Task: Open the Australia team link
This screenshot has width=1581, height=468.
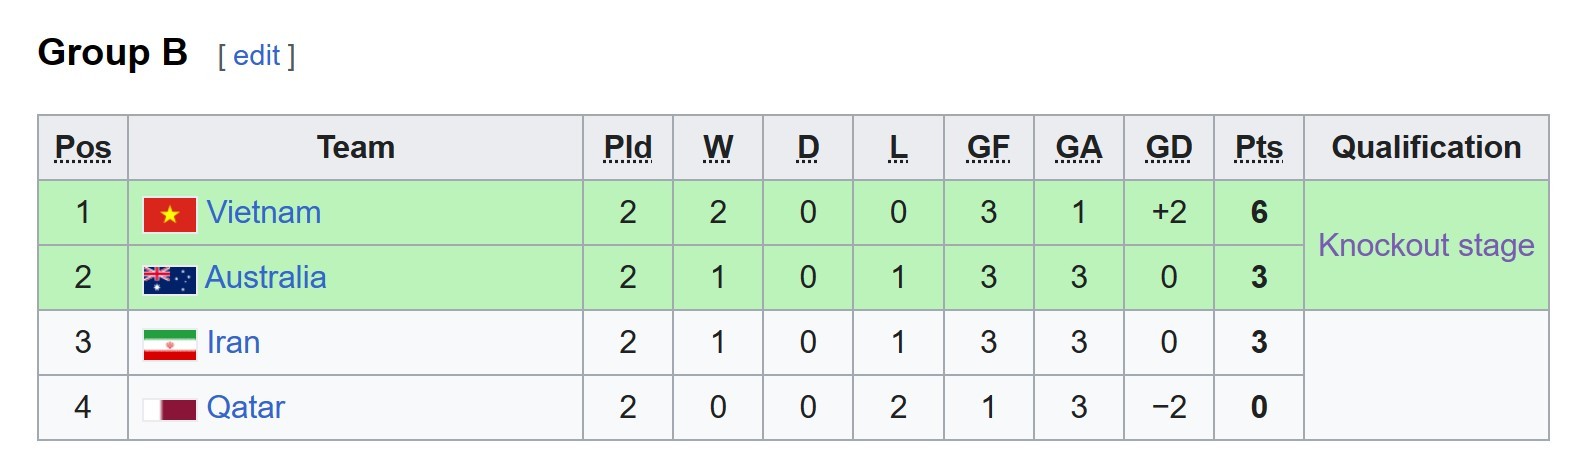Action: pyautogui.click(x=265, y=277)
